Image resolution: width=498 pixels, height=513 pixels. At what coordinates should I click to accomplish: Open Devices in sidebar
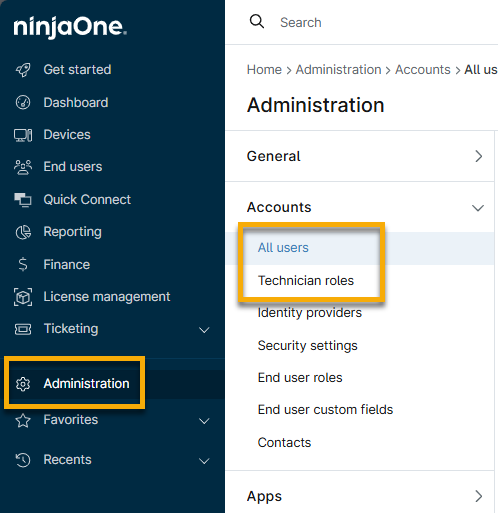click(67, 135)
